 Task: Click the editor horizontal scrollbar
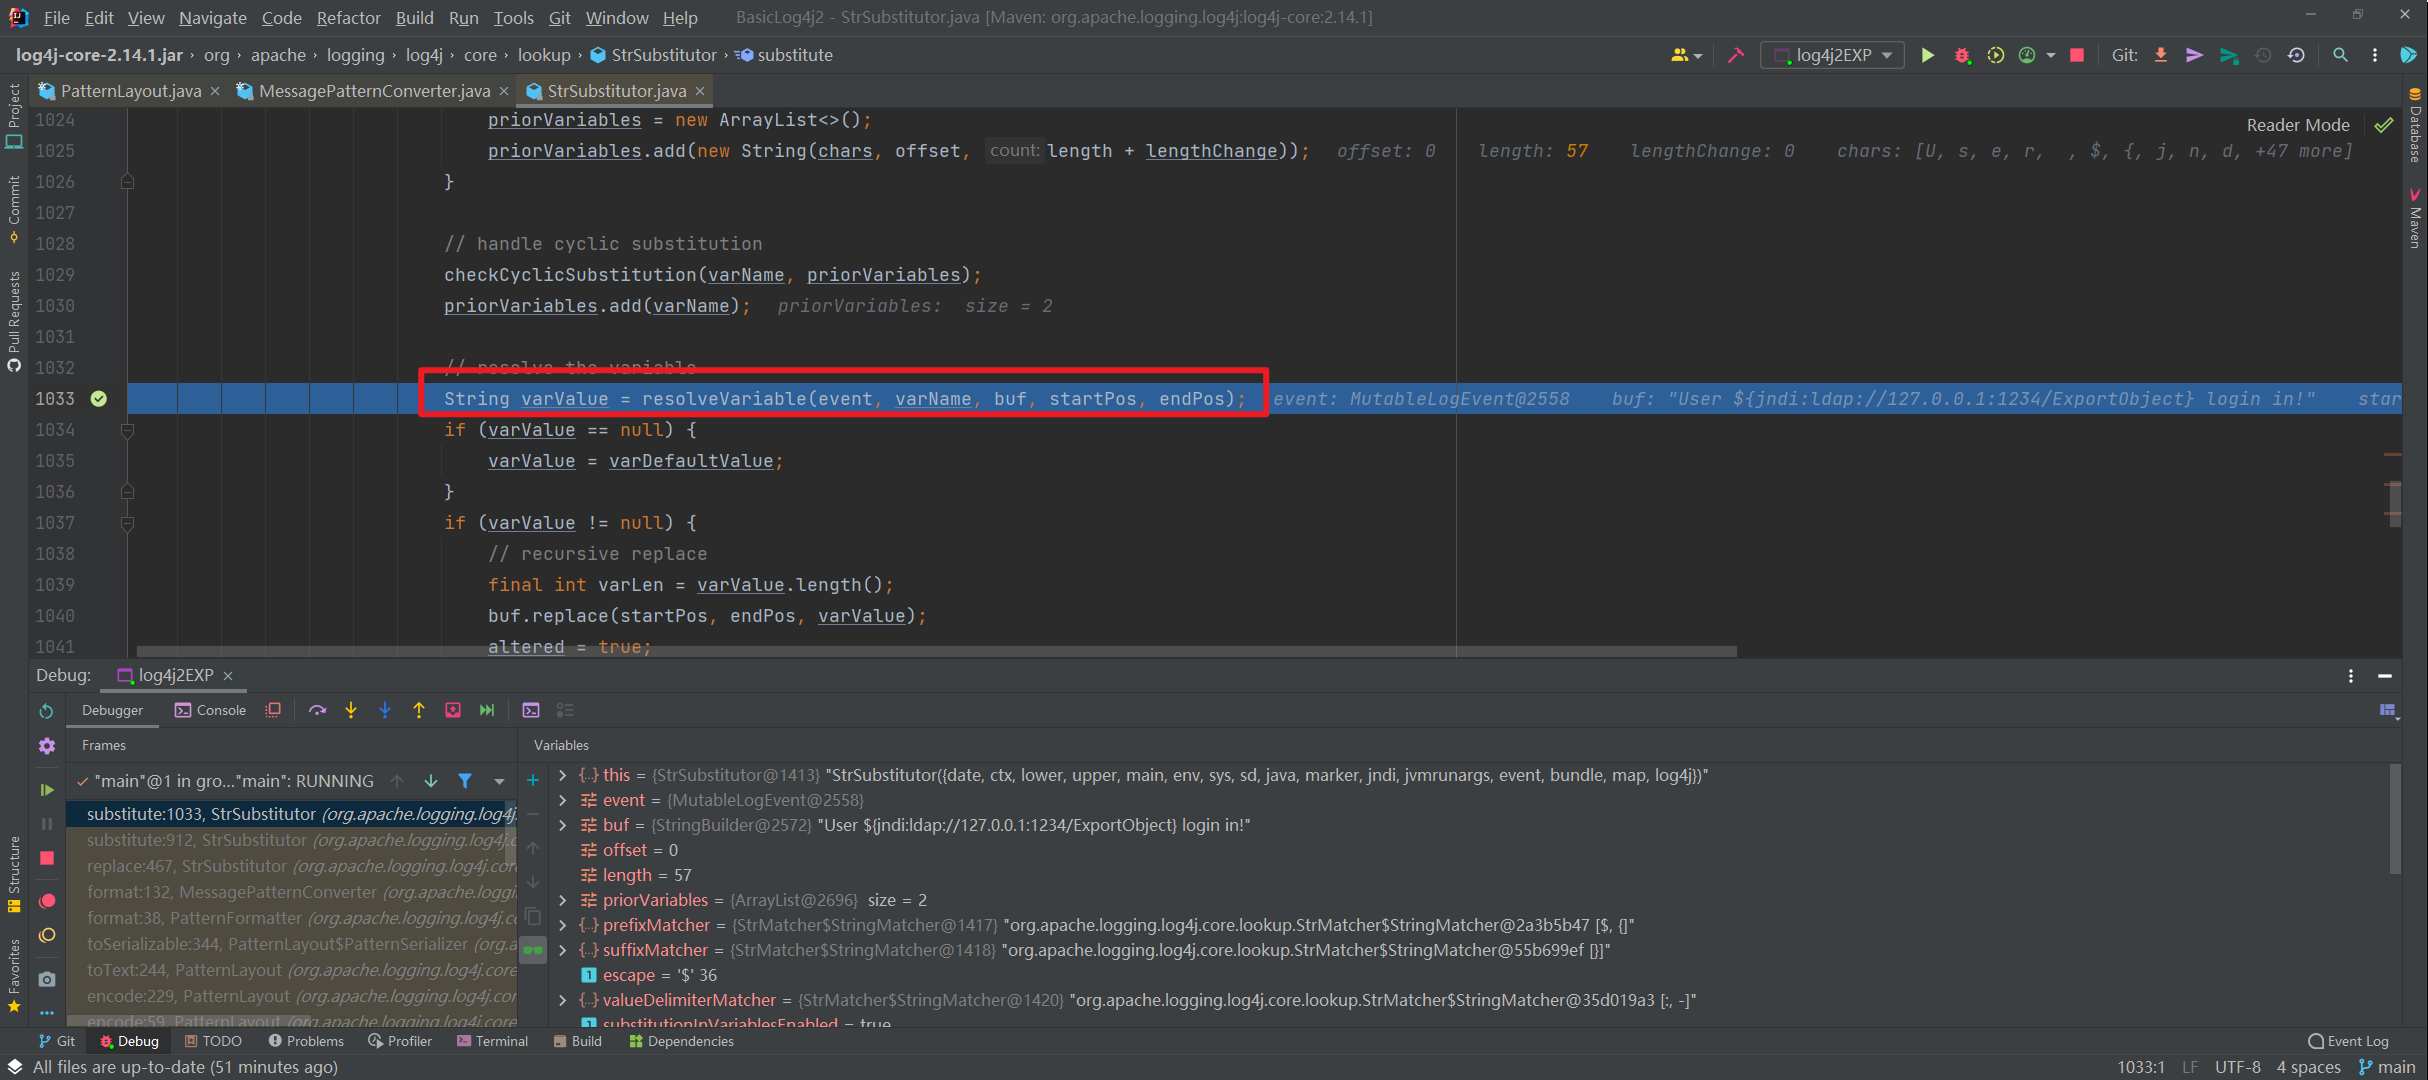click(936, 651)
